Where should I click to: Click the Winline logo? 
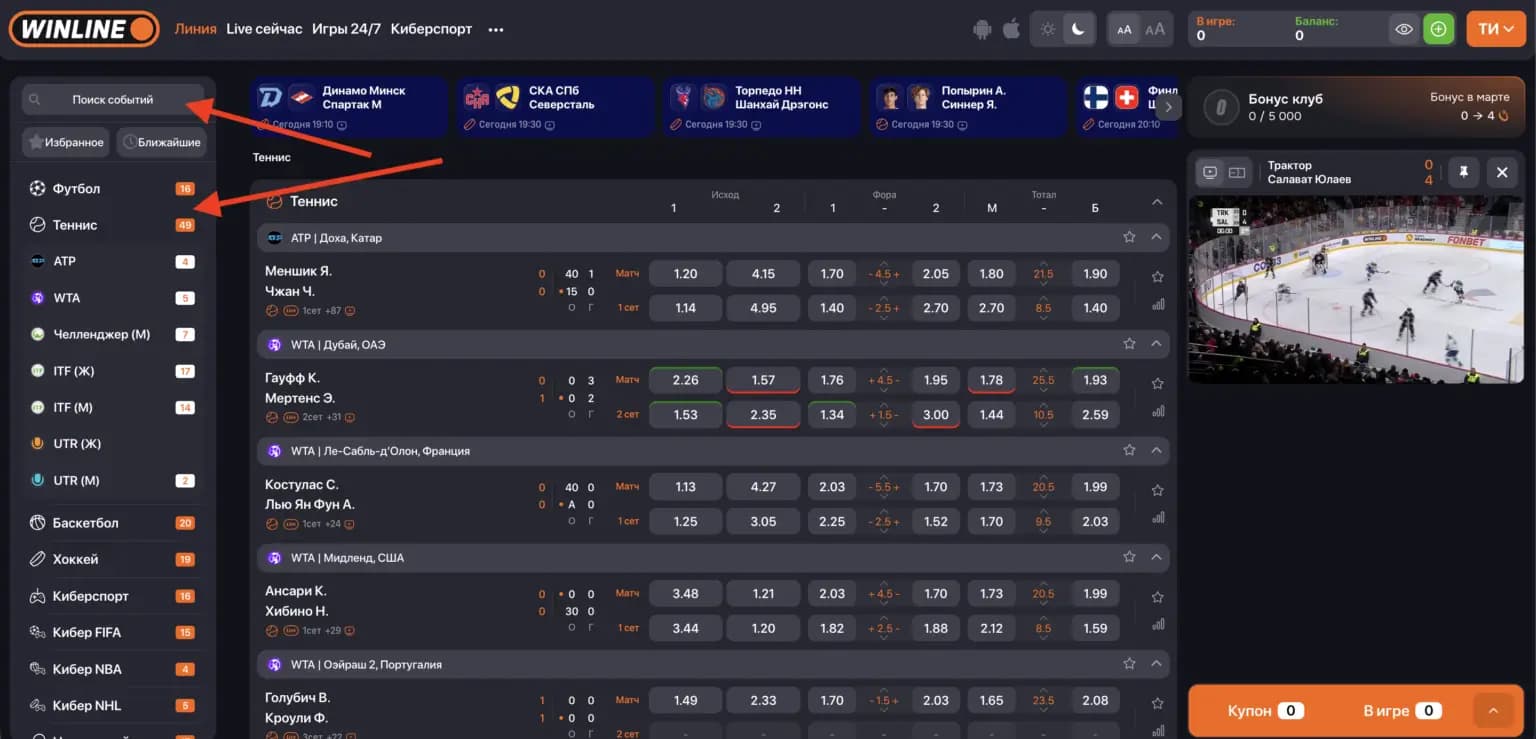tap(84, 29)
